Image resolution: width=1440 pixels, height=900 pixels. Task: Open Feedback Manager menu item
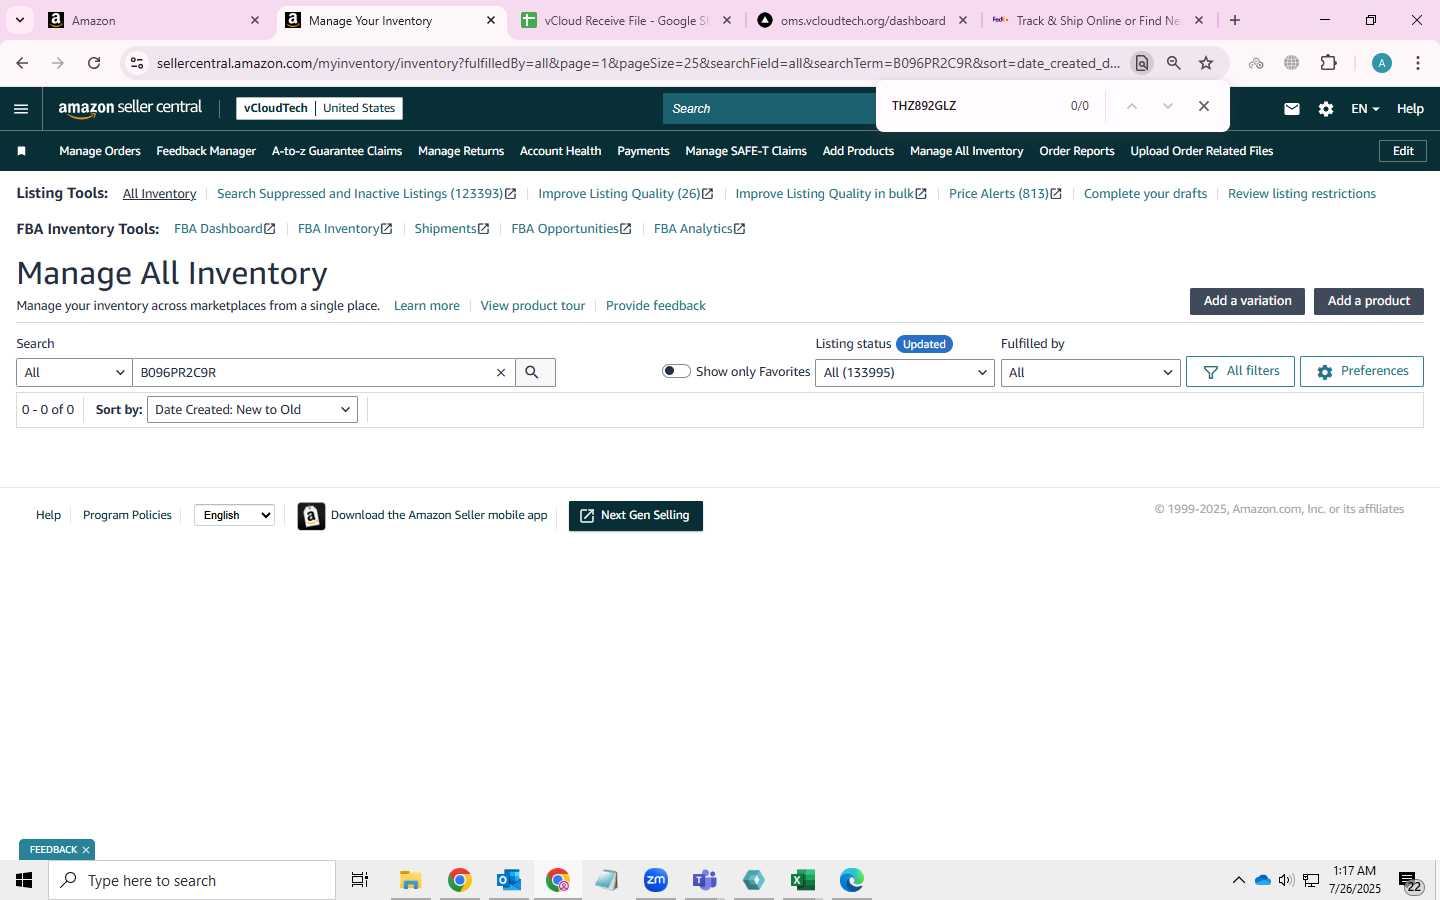(206, 151)
